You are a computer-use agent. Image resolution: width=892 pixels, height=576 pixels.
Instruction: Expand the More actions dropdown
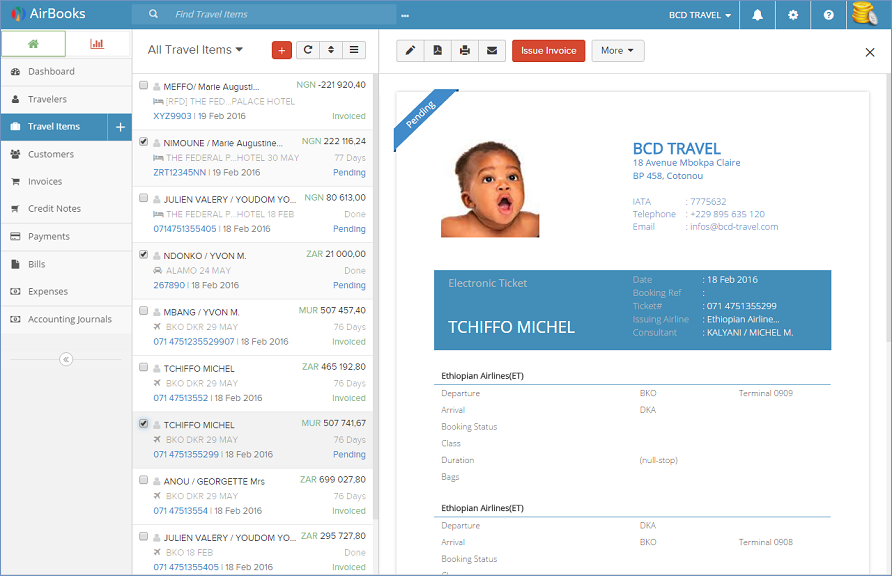click(x=618, y=51)
